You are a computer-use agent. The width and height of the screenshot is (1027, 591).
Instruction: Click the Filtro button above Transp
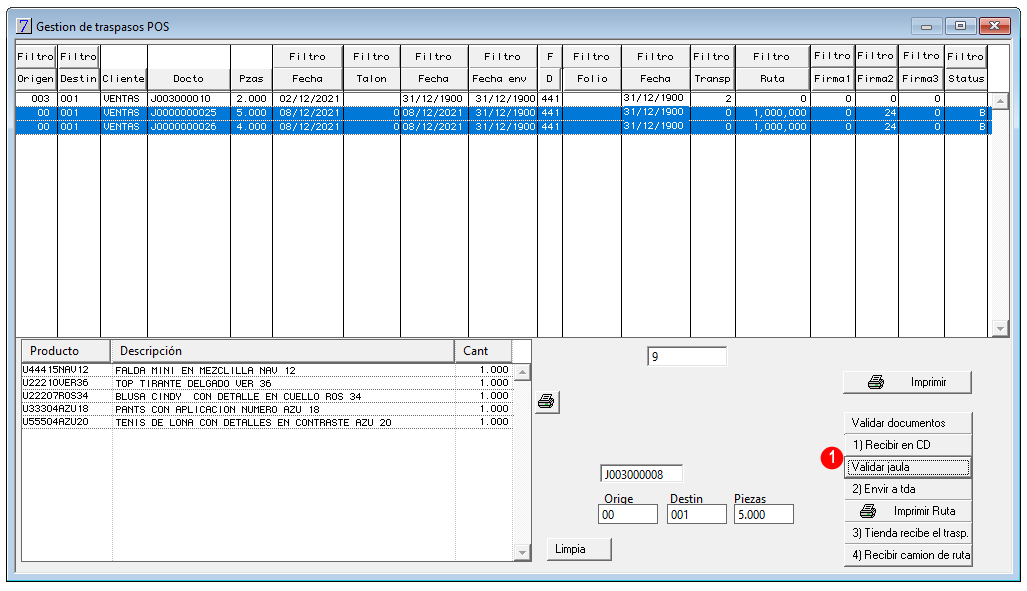(712, 56)
